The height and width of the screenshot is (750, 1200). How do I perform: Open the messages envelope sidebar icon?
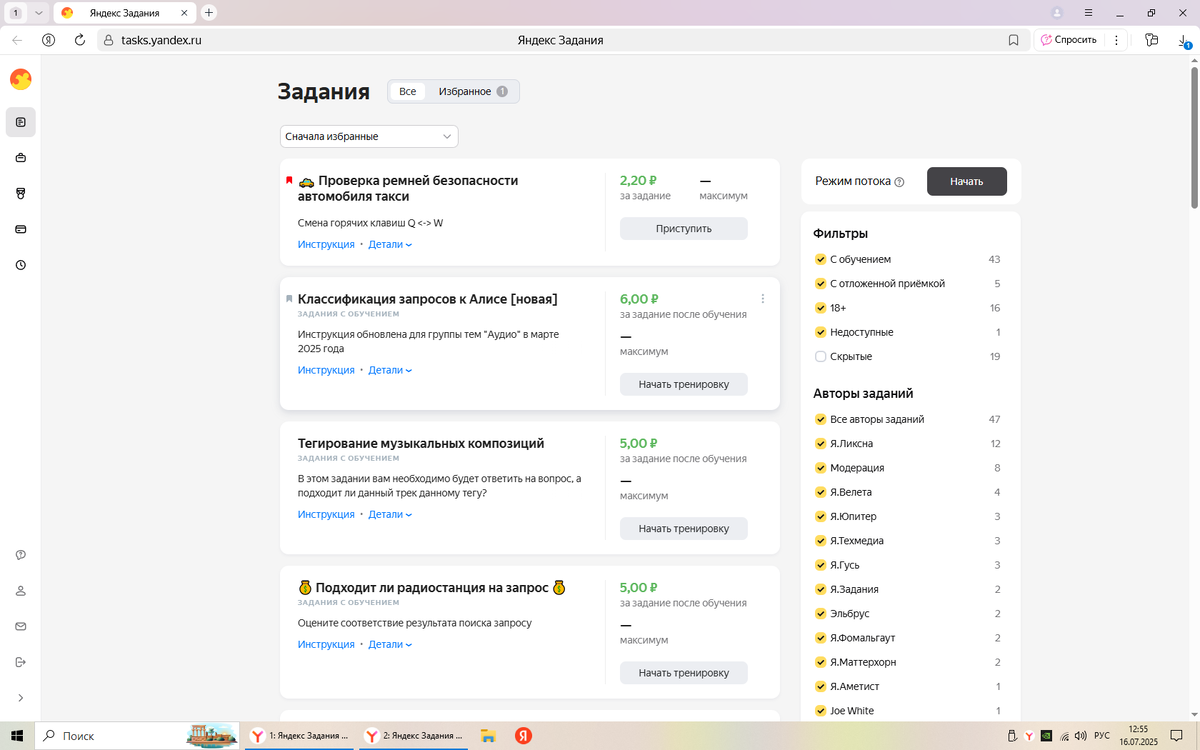[20, 626]
